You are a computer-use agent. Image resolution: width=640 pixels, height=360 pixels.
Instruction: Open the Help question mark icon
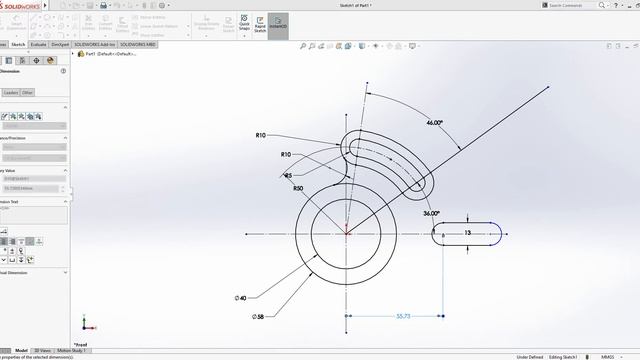(x=616, y=5)
